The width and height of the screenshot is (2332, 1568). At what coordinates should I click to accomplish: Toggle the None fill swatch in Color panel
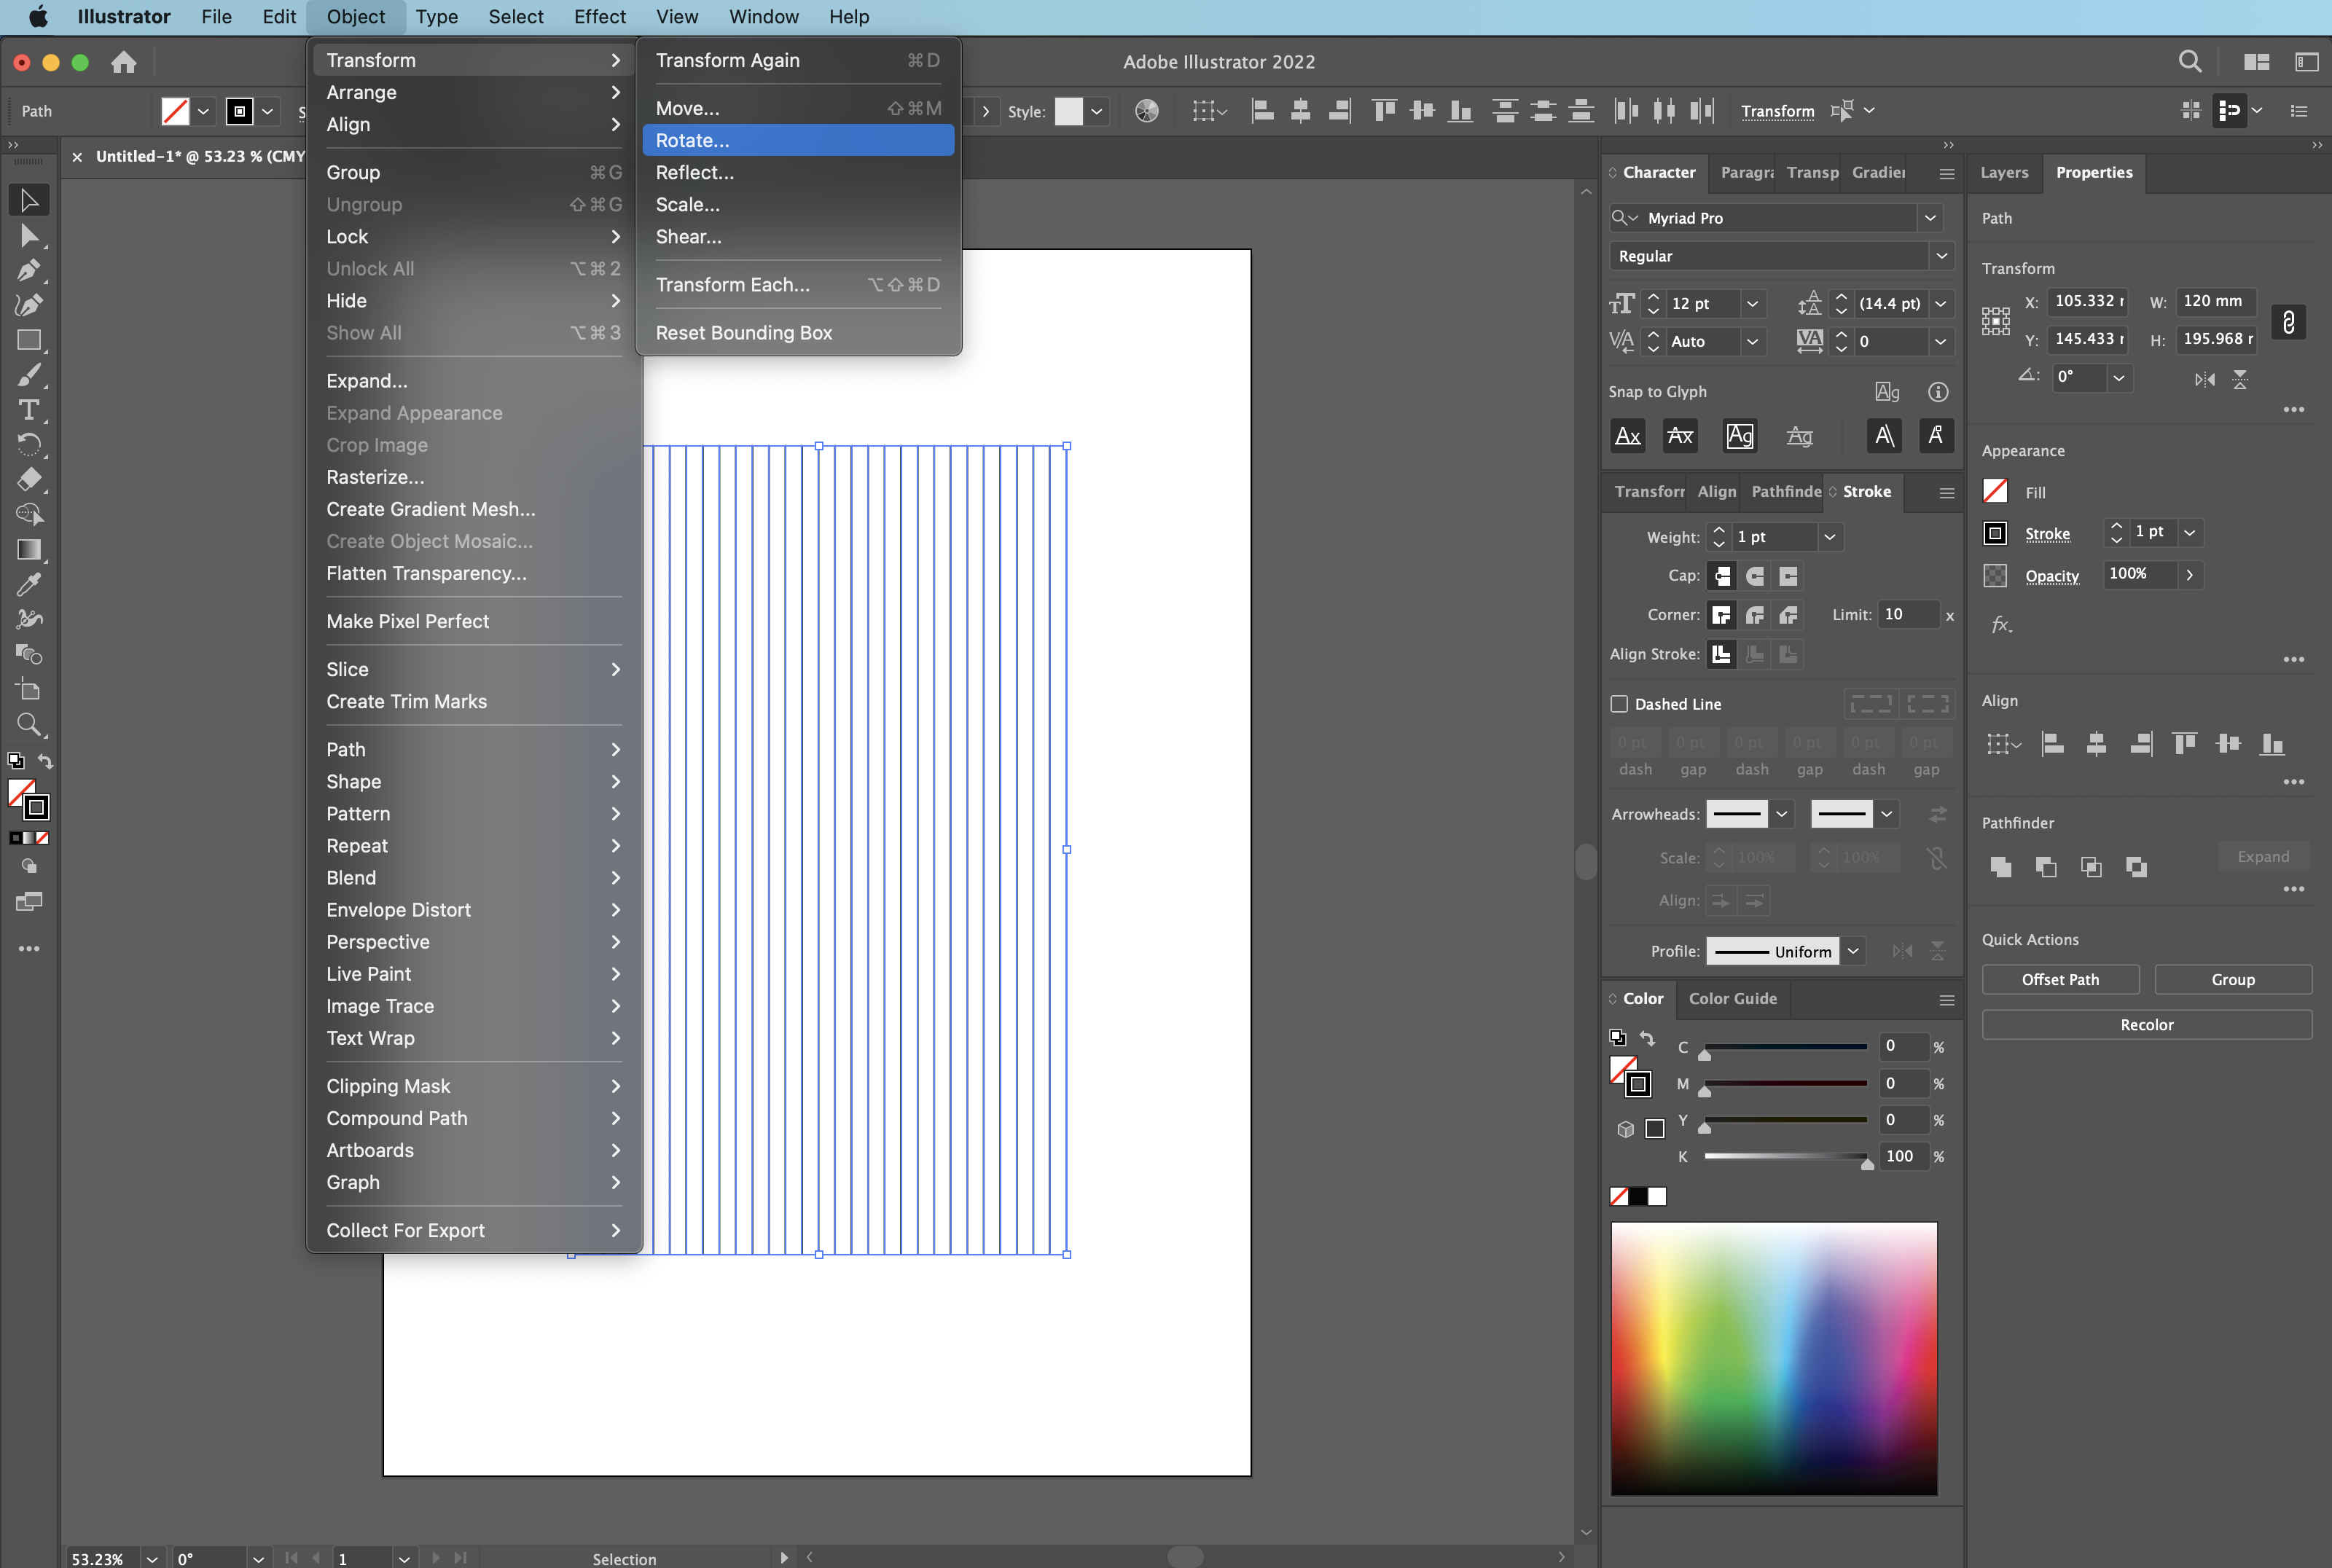tap(1619, 1196)
